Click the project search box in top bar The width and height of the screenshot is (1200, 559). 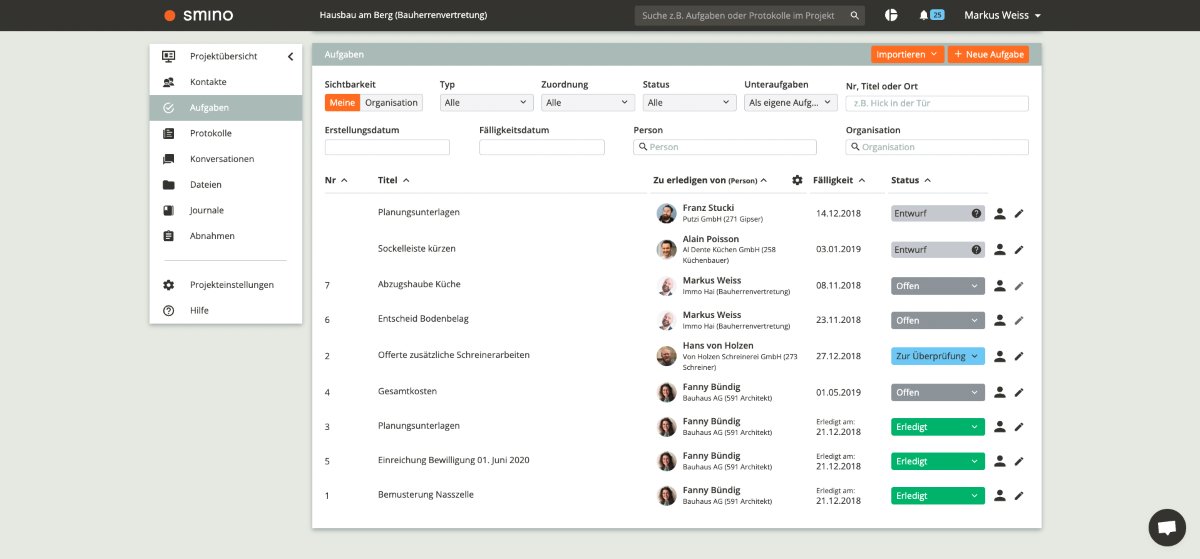750,16
